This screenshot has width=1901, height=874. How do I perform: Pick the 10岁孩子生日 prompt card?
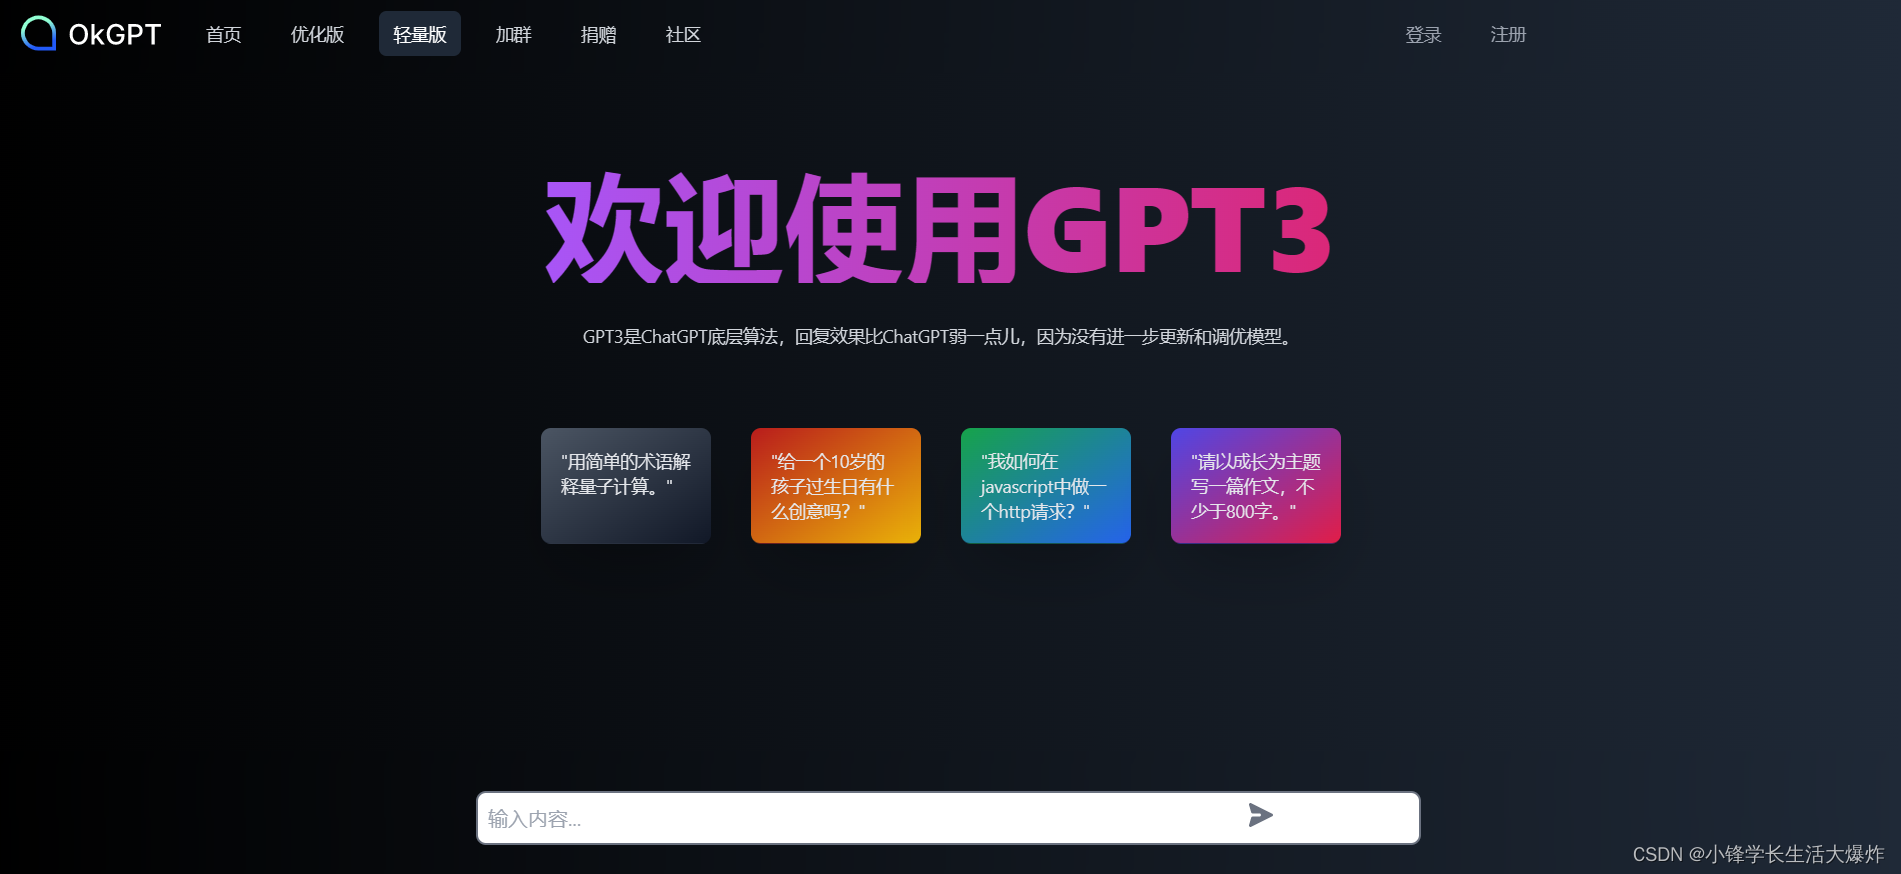click(836, 486)
